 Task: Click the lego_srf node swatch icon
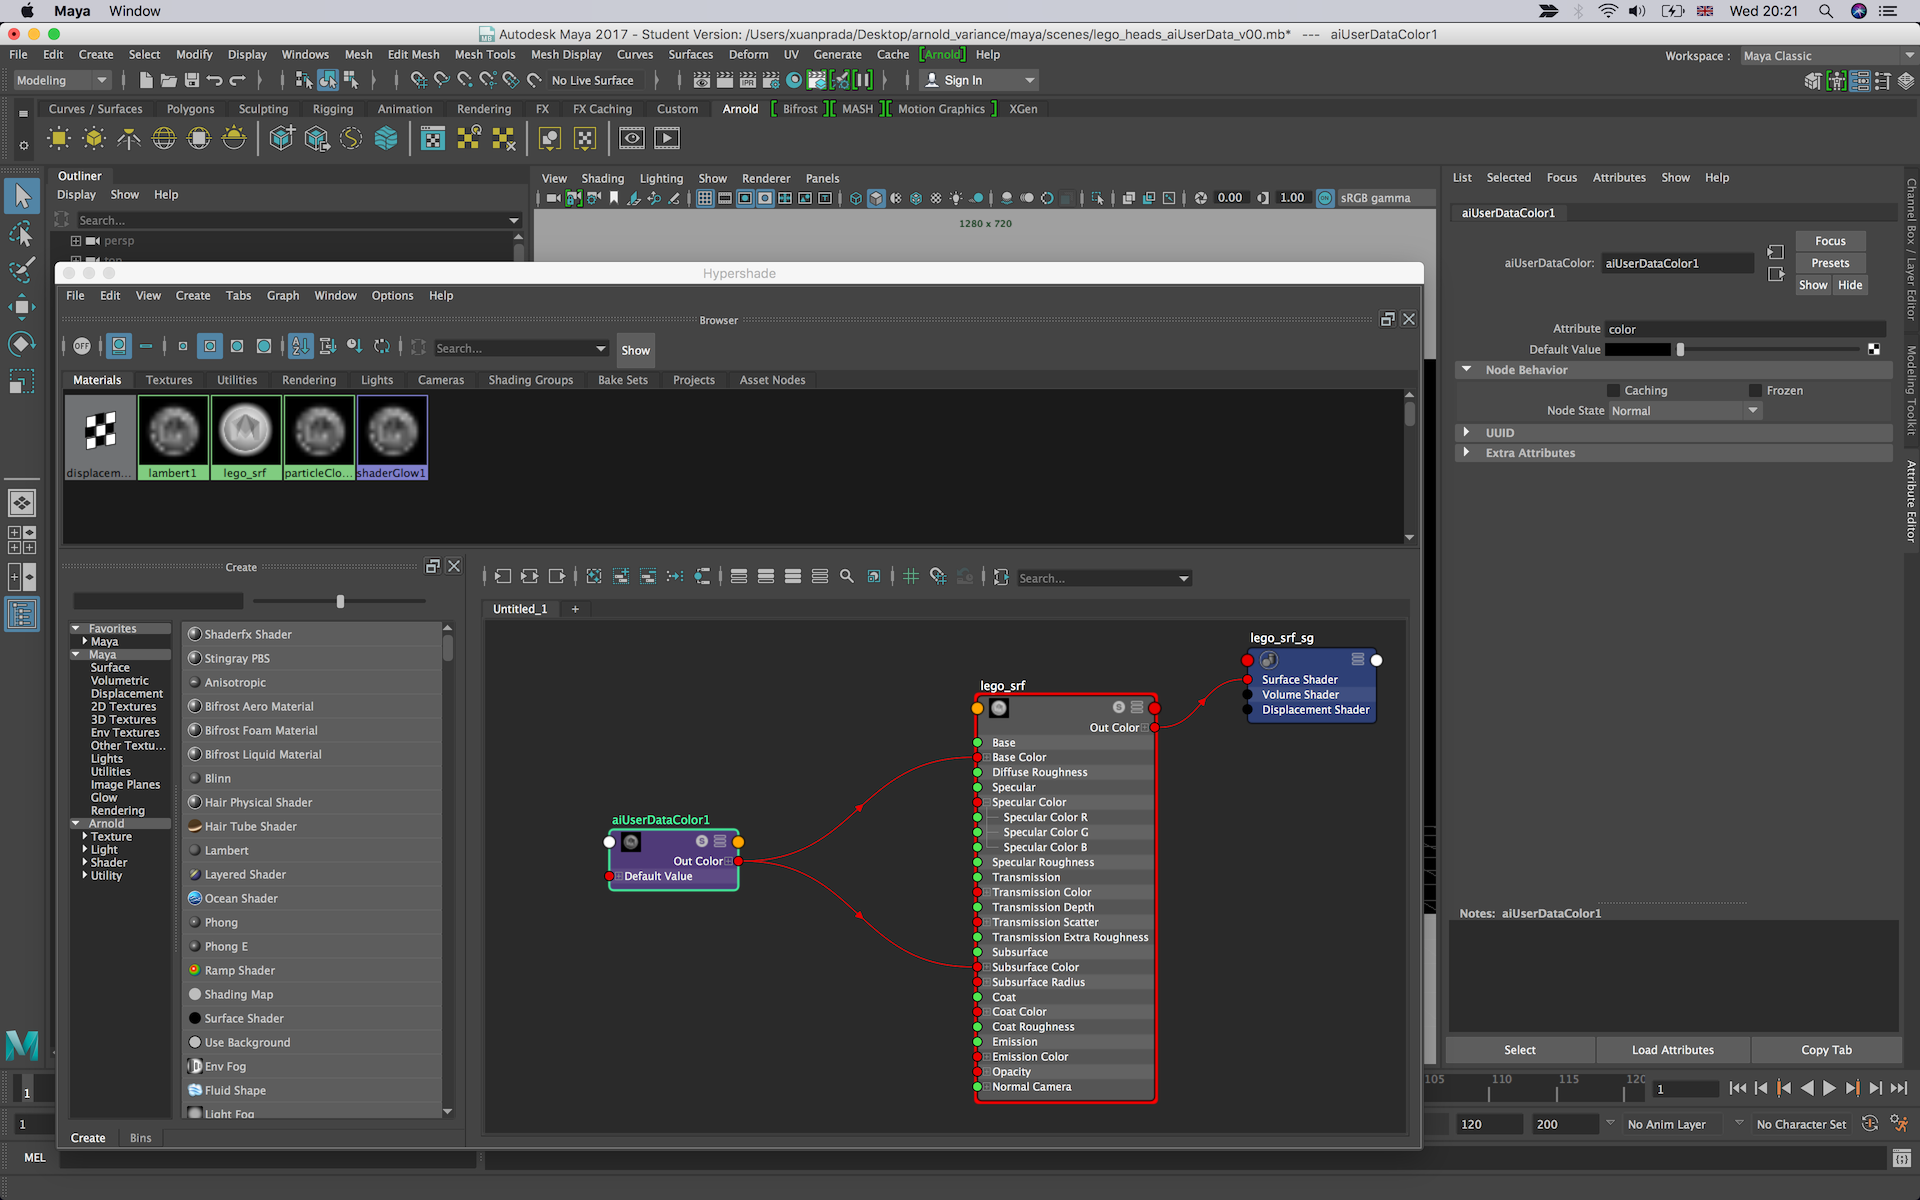point(999,708)
